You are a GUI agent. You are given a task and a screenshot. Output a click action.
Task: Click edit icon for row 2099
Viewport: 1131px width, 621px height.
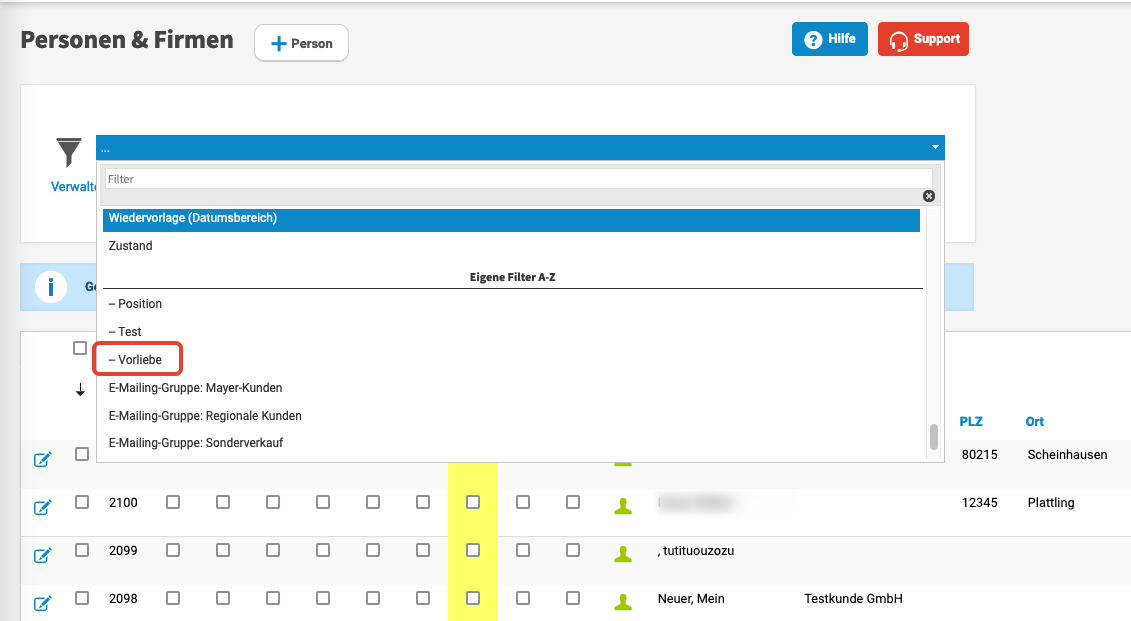43,555
